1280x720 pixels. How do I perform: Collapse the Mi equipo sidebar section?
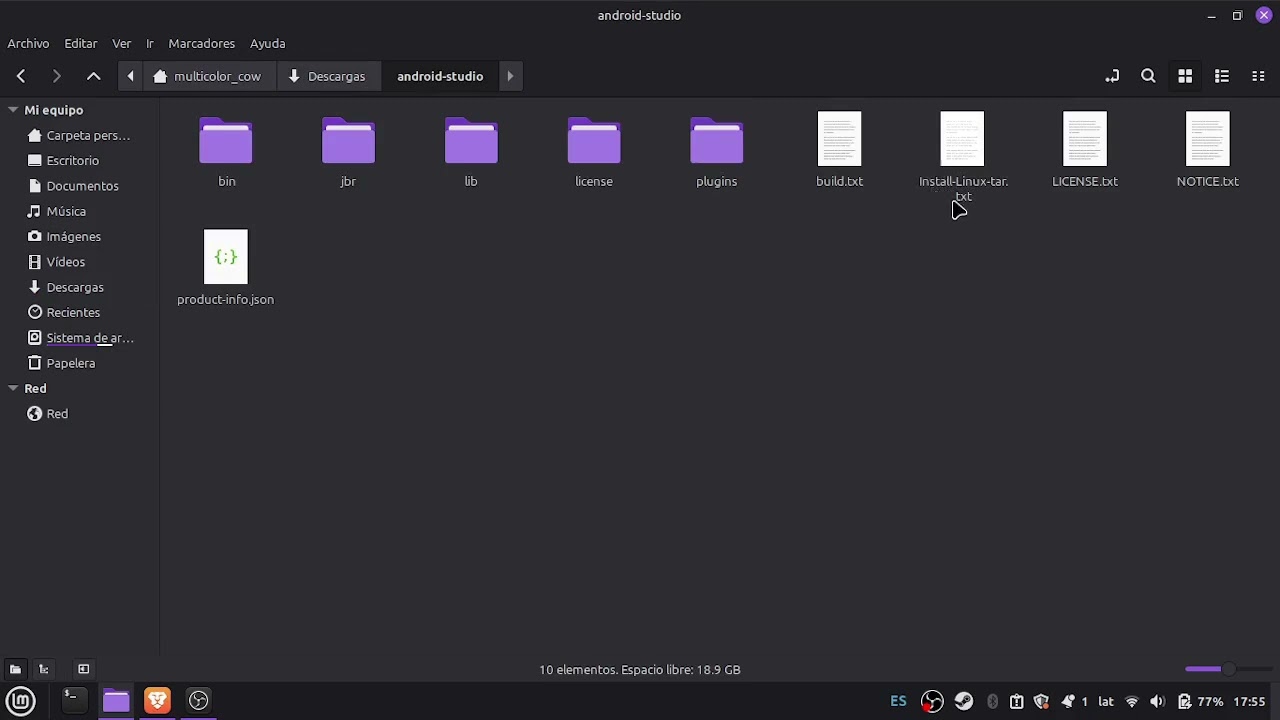(13, 110)
